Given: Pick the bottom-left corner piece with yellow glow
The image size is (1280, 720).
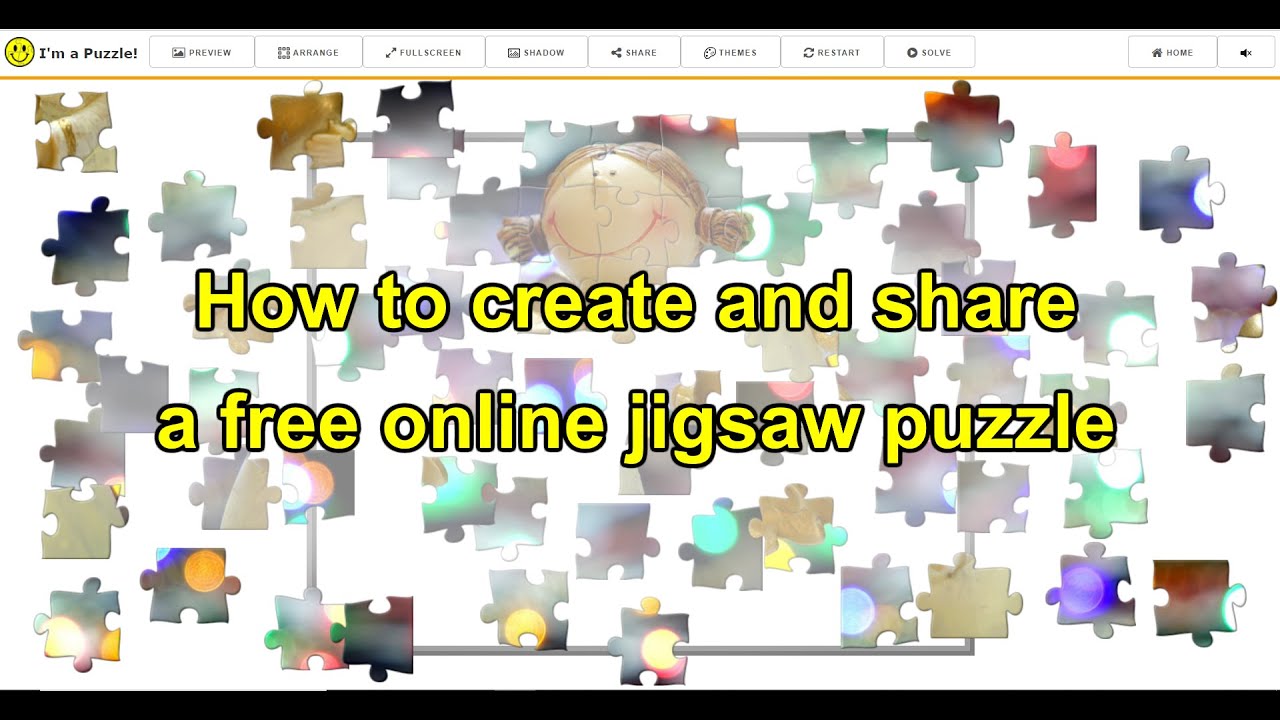Looking at the screenshot, I should [78, 624].
